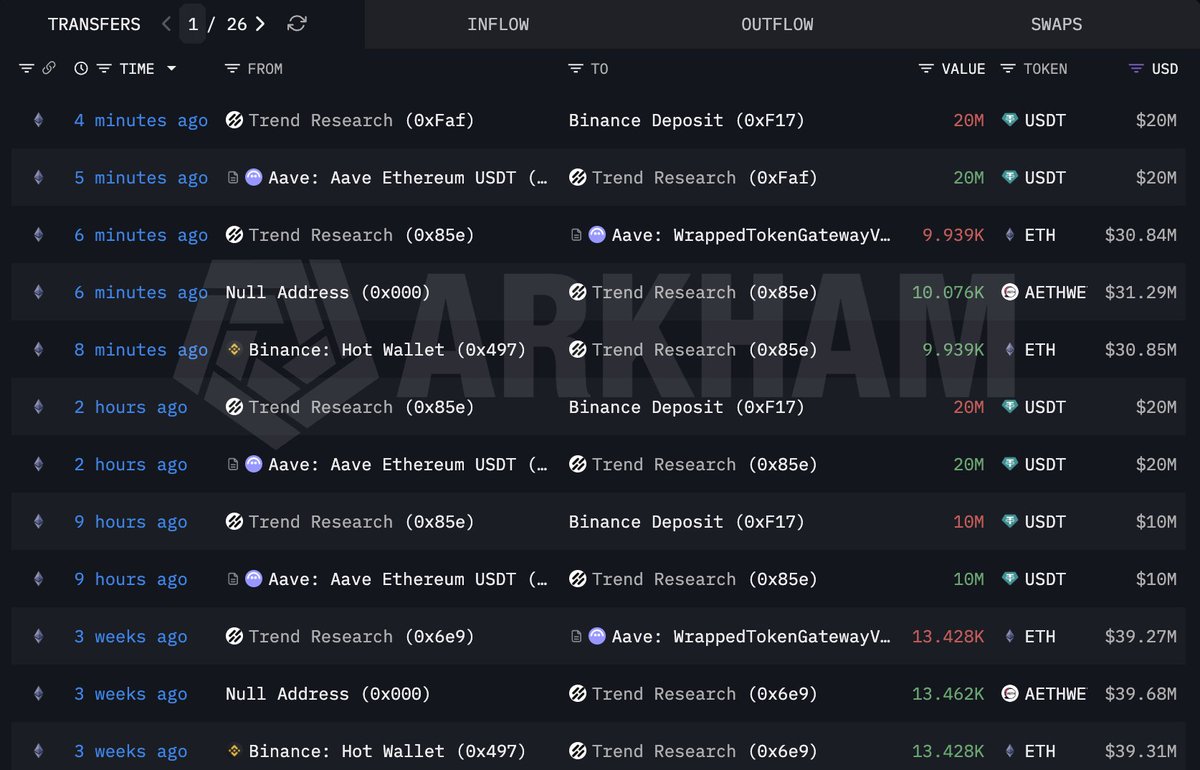Click the $39.27M USD amount

pos(1141,636)
